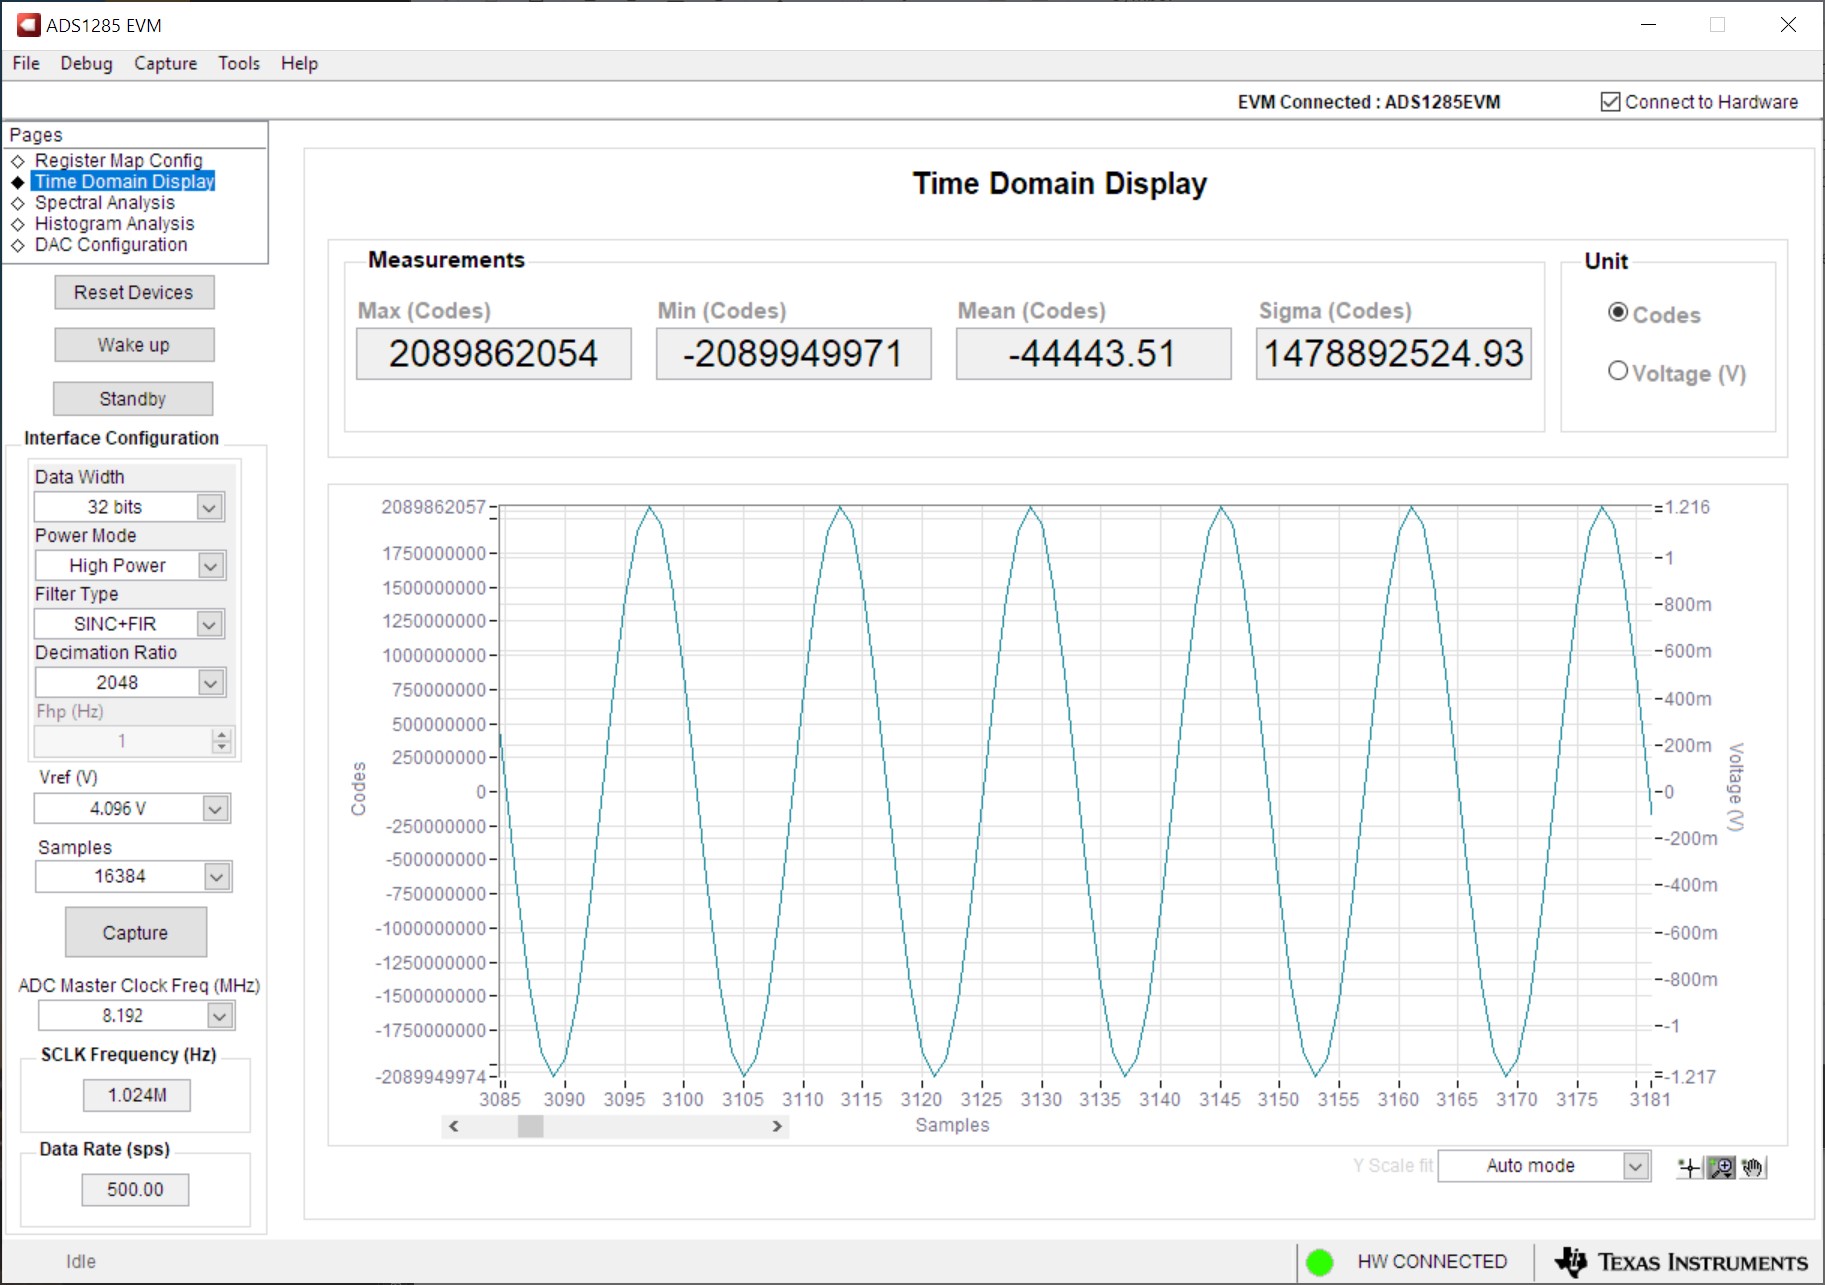This screenshot has width=1825, height=1285.
Task: Click the Wake up button
Action: click(134, 345)
